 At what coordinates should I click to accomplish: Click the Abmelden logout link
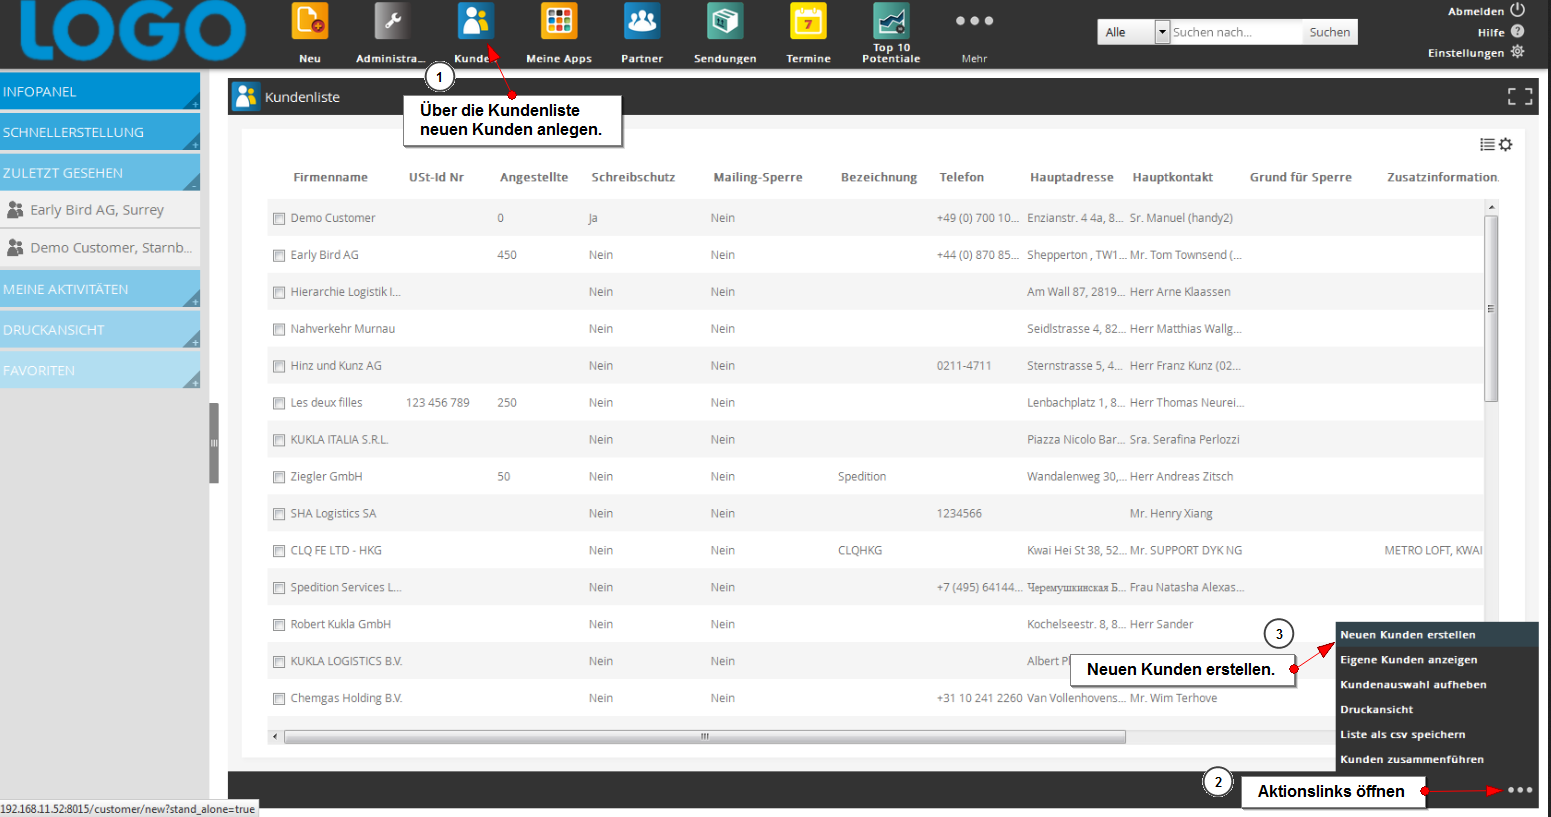1476,11
